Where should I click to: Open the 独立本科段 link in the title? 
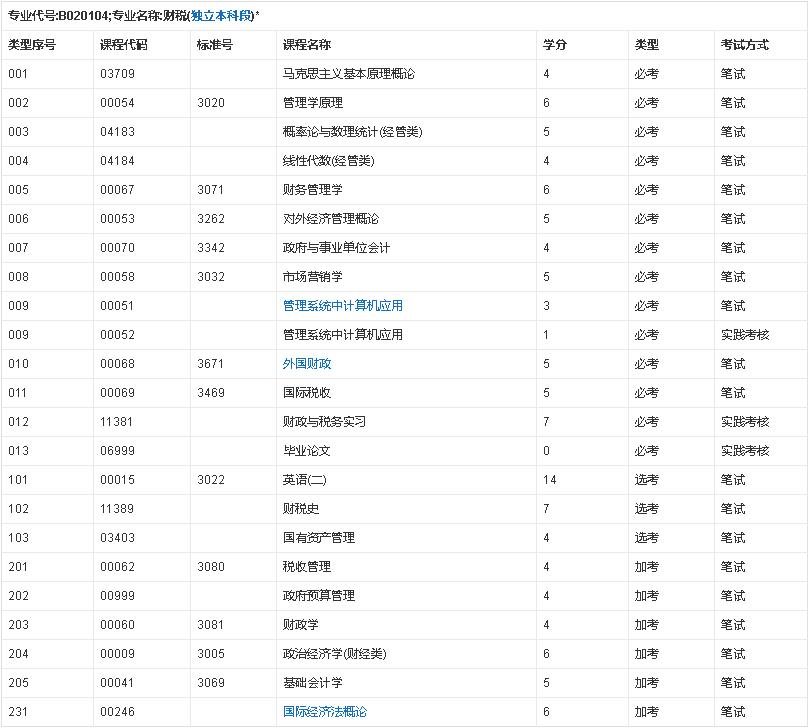(222, 16)
